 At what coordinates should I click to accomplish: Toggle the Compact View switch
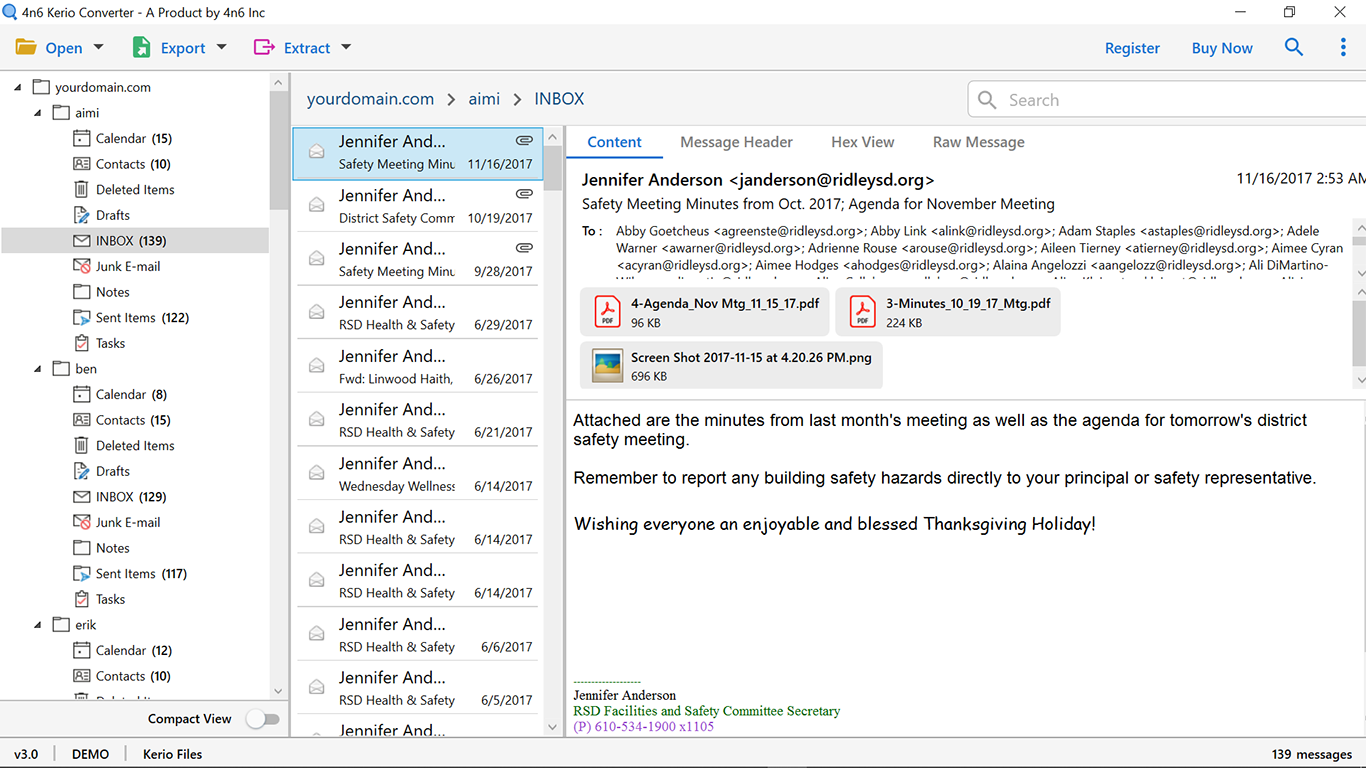click(263, 719)
